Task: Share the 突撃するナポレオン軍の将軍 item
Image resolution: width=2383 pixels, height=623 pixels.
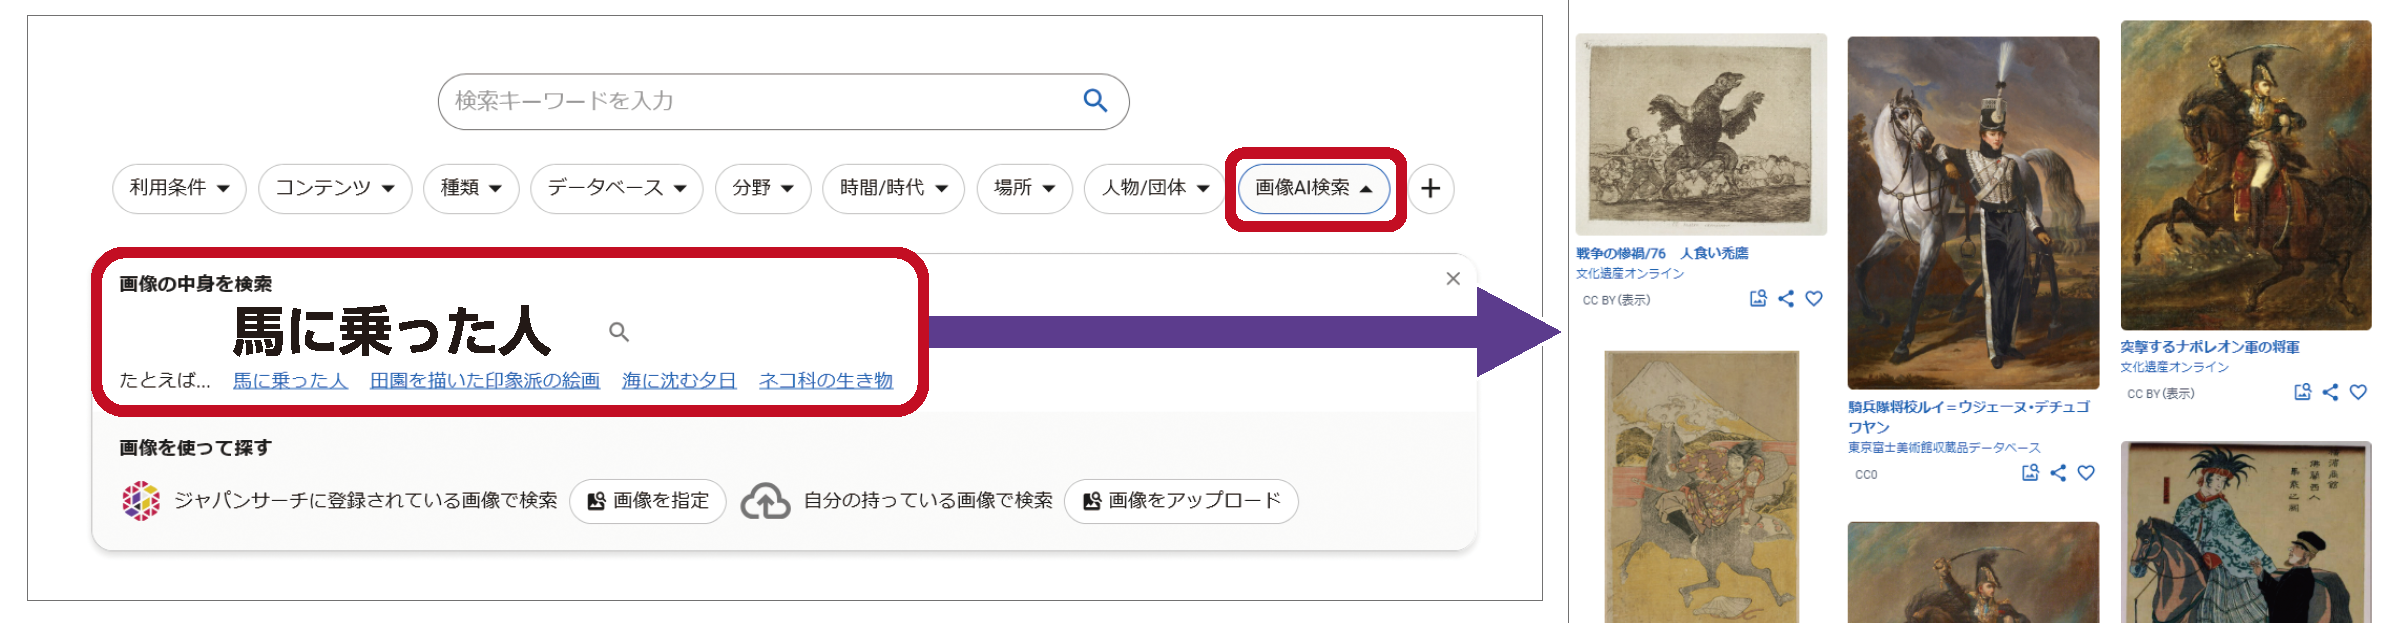Action: coord(2330,392)
